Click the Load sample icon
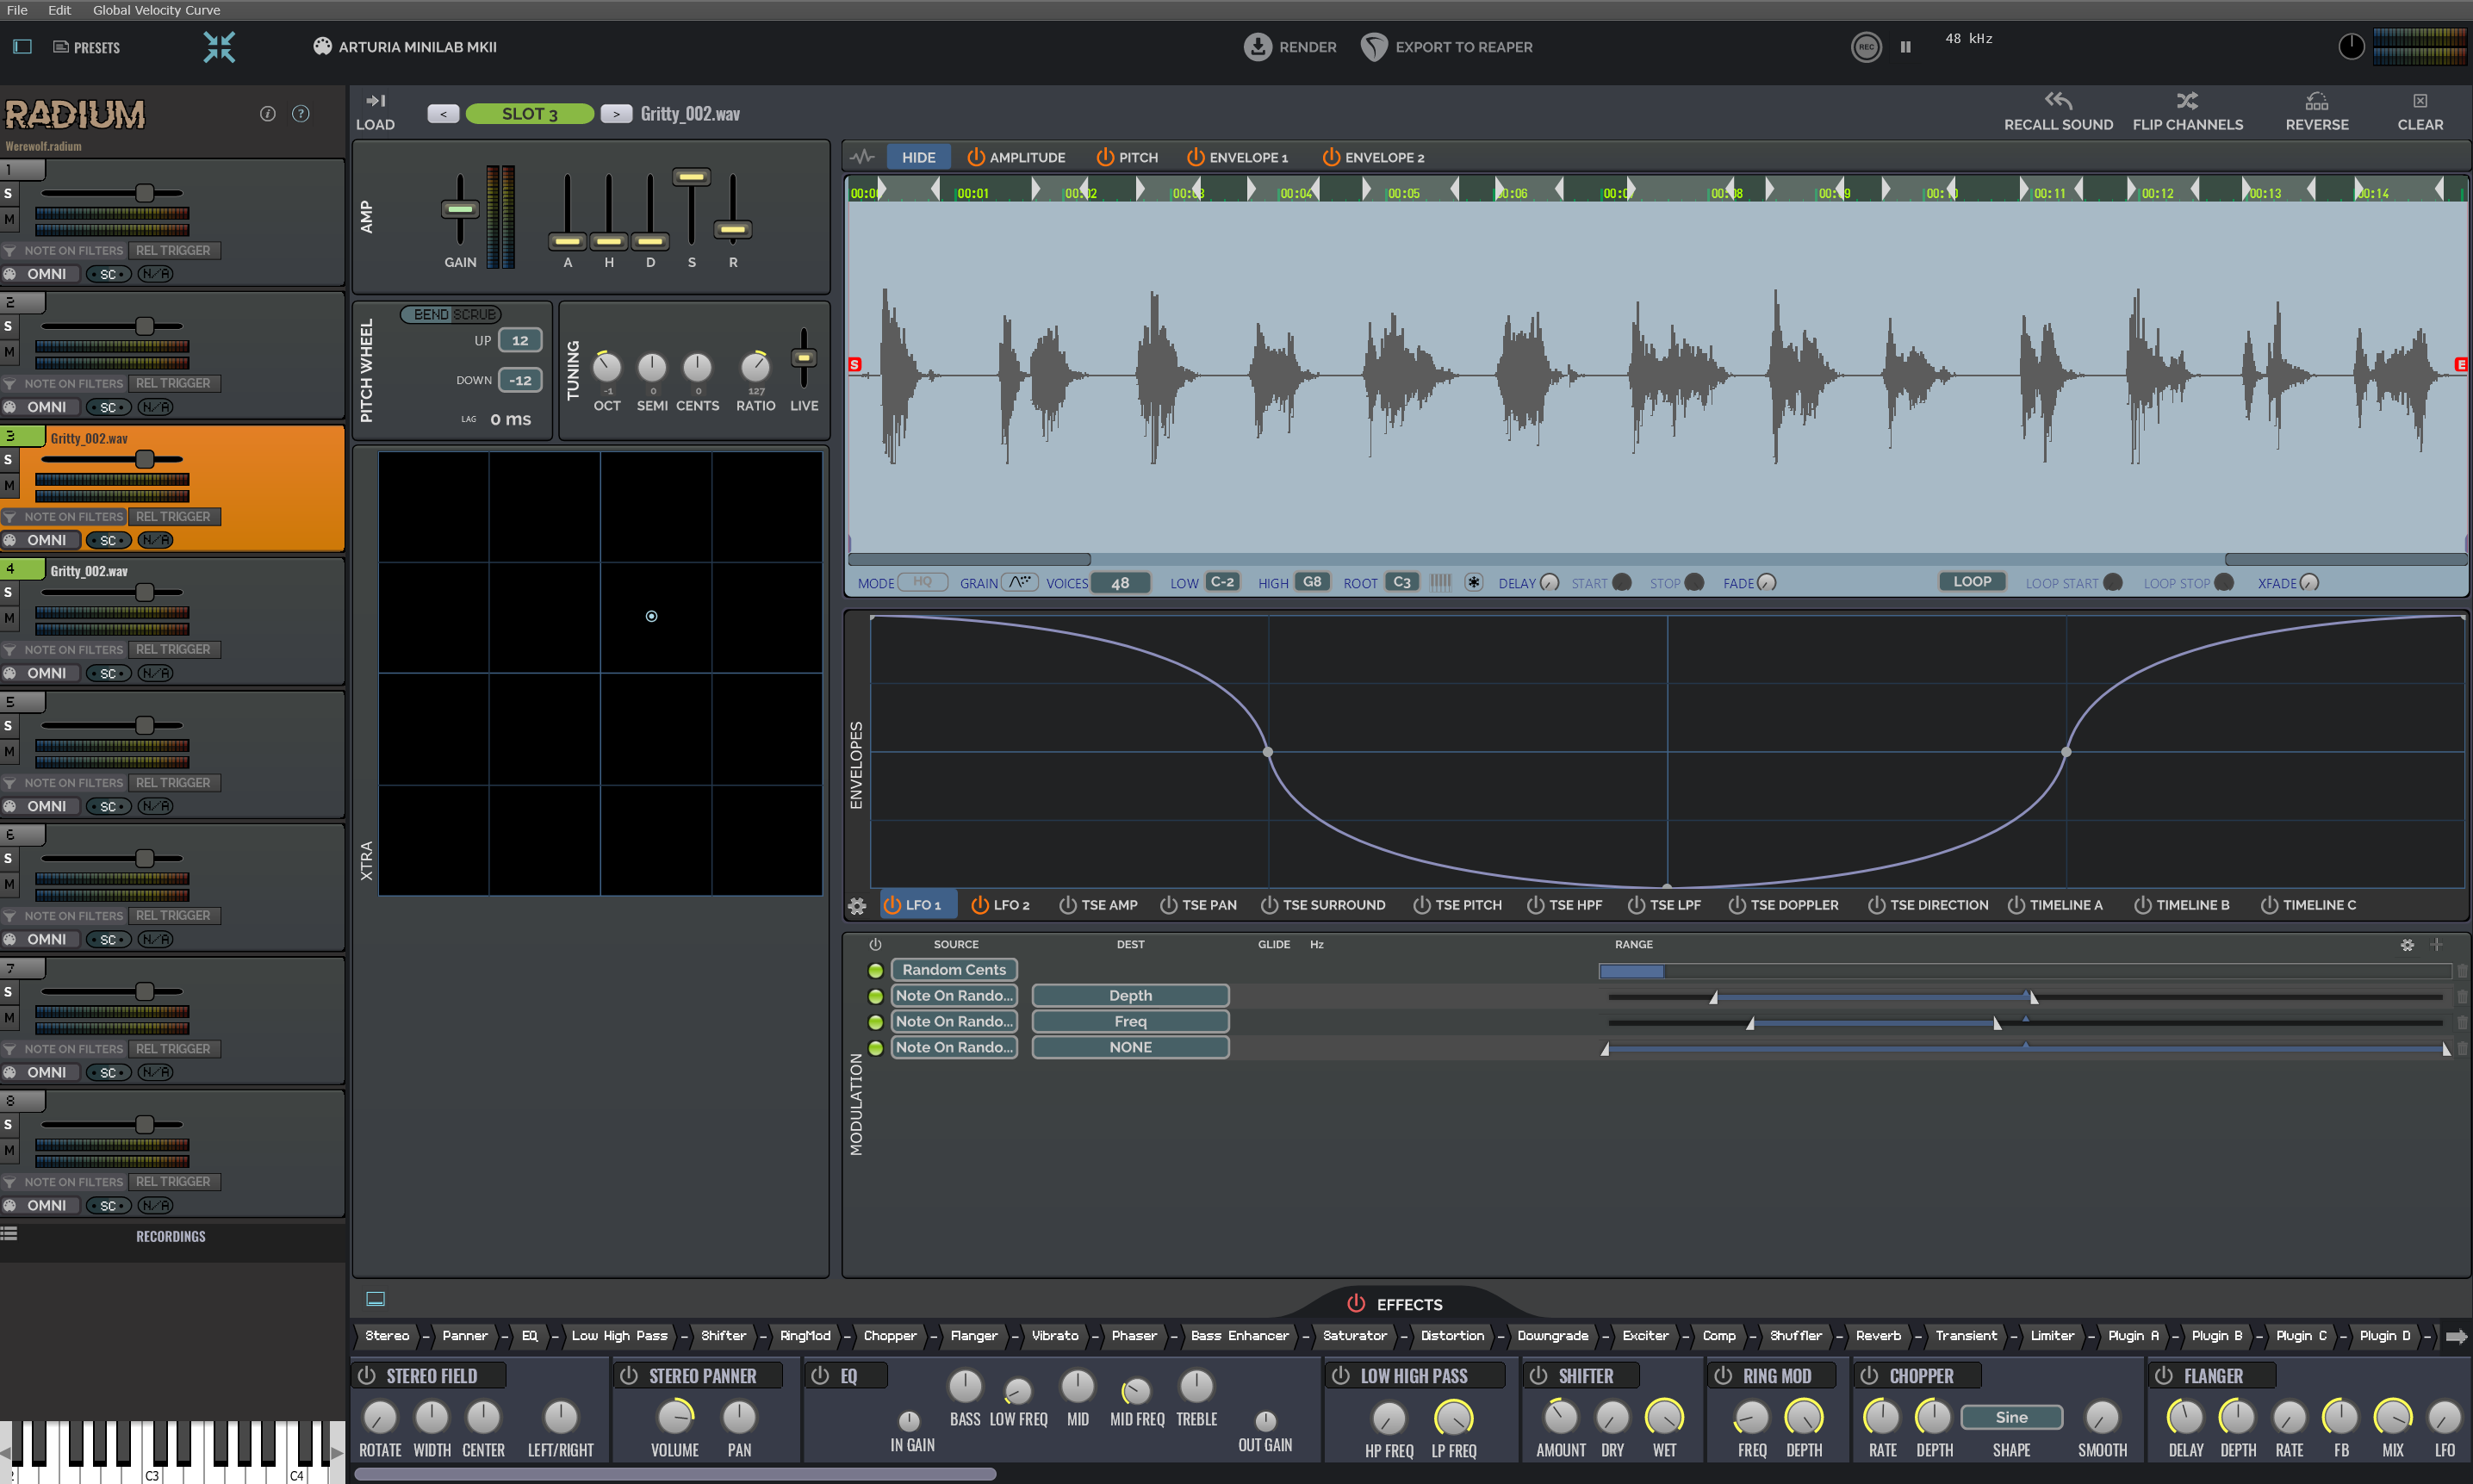2473x1484 pixels. [x=375, y=100]
